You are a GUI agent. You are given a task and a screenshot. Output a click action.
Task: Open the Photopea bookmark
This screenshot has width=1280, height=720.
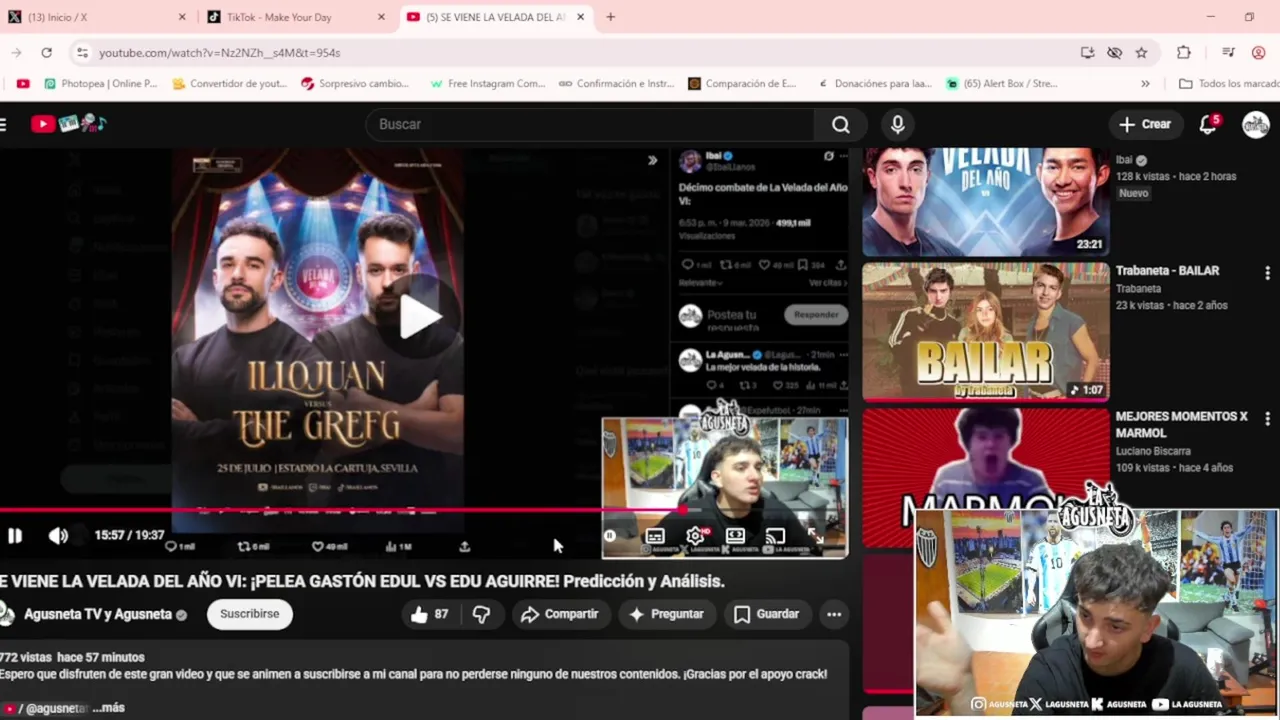coord(100,84)
